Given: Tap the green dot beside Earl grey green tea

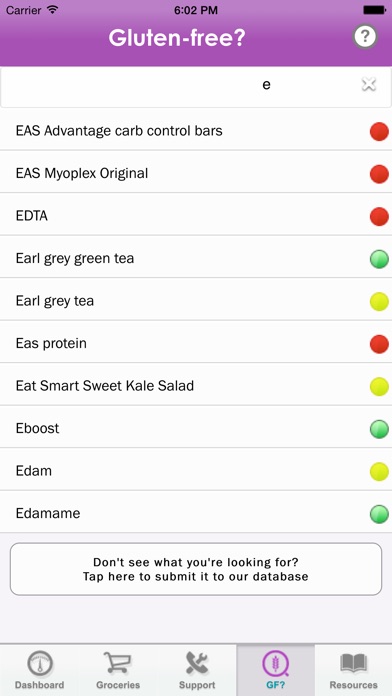Looking at the screenshot, I should click(x=379, y=259).
